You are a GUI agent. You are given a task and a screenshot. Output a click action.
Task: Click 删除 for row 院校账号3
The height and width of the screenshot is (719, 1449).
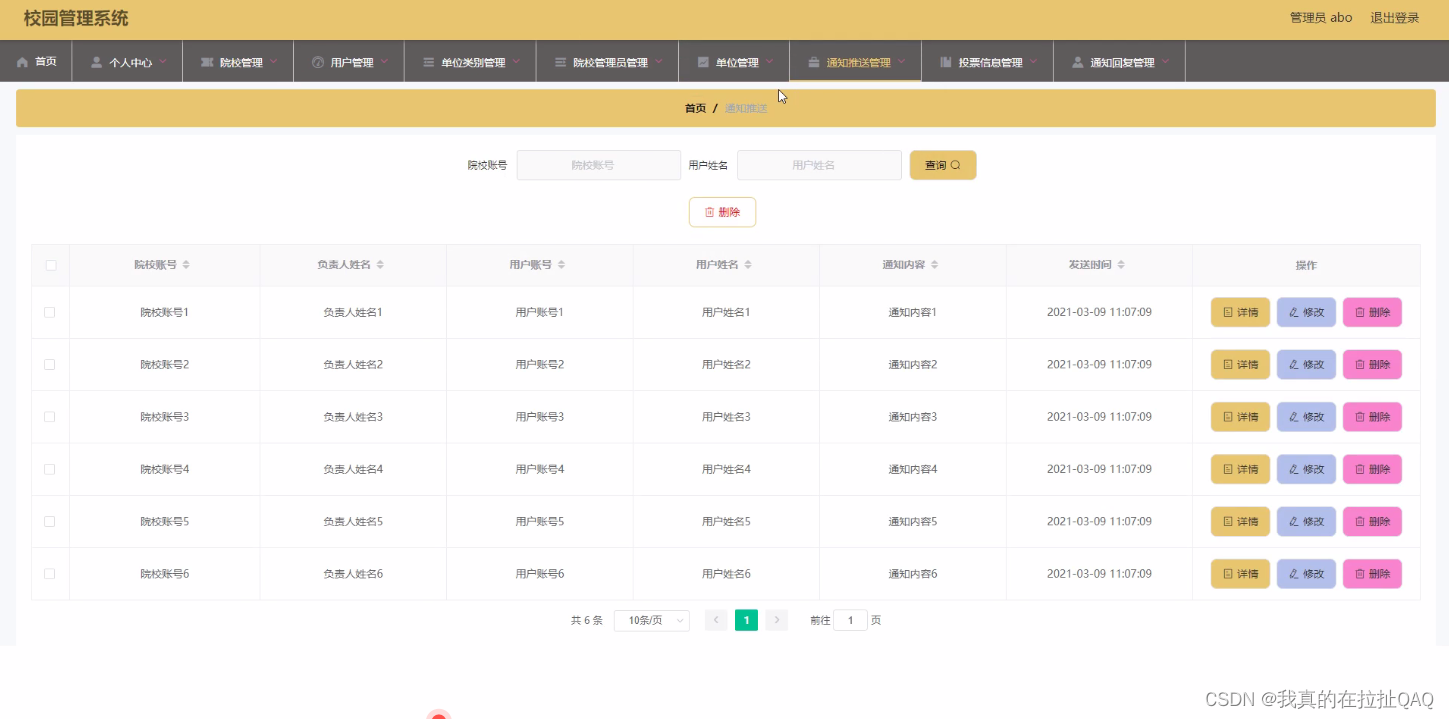tap(1372, 417)
